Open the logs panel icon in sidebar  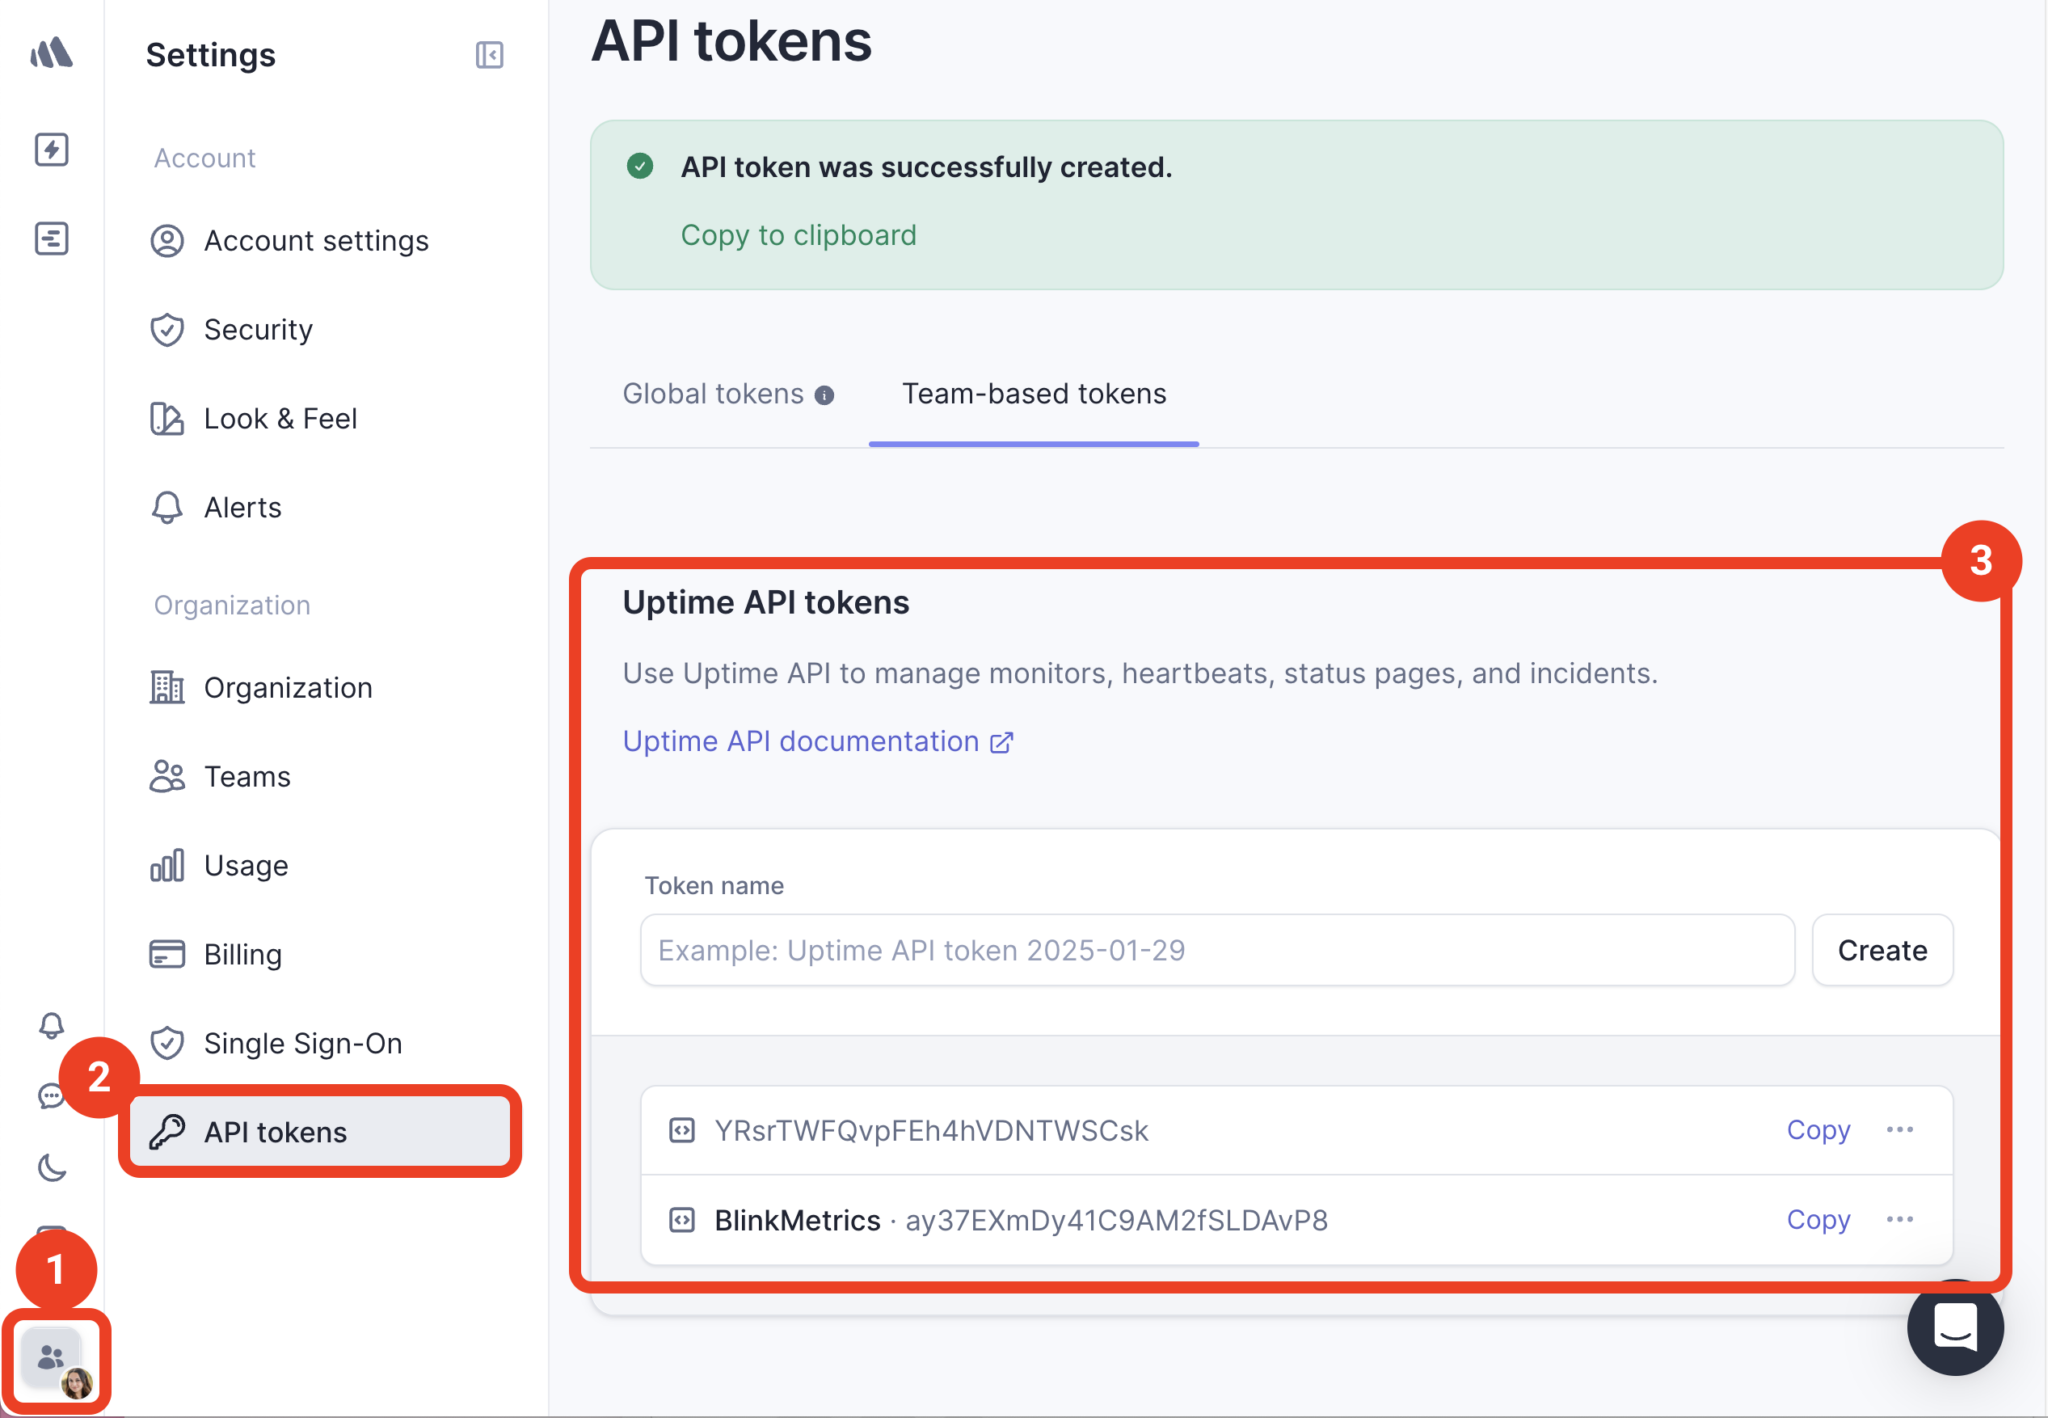click(51, 239)
